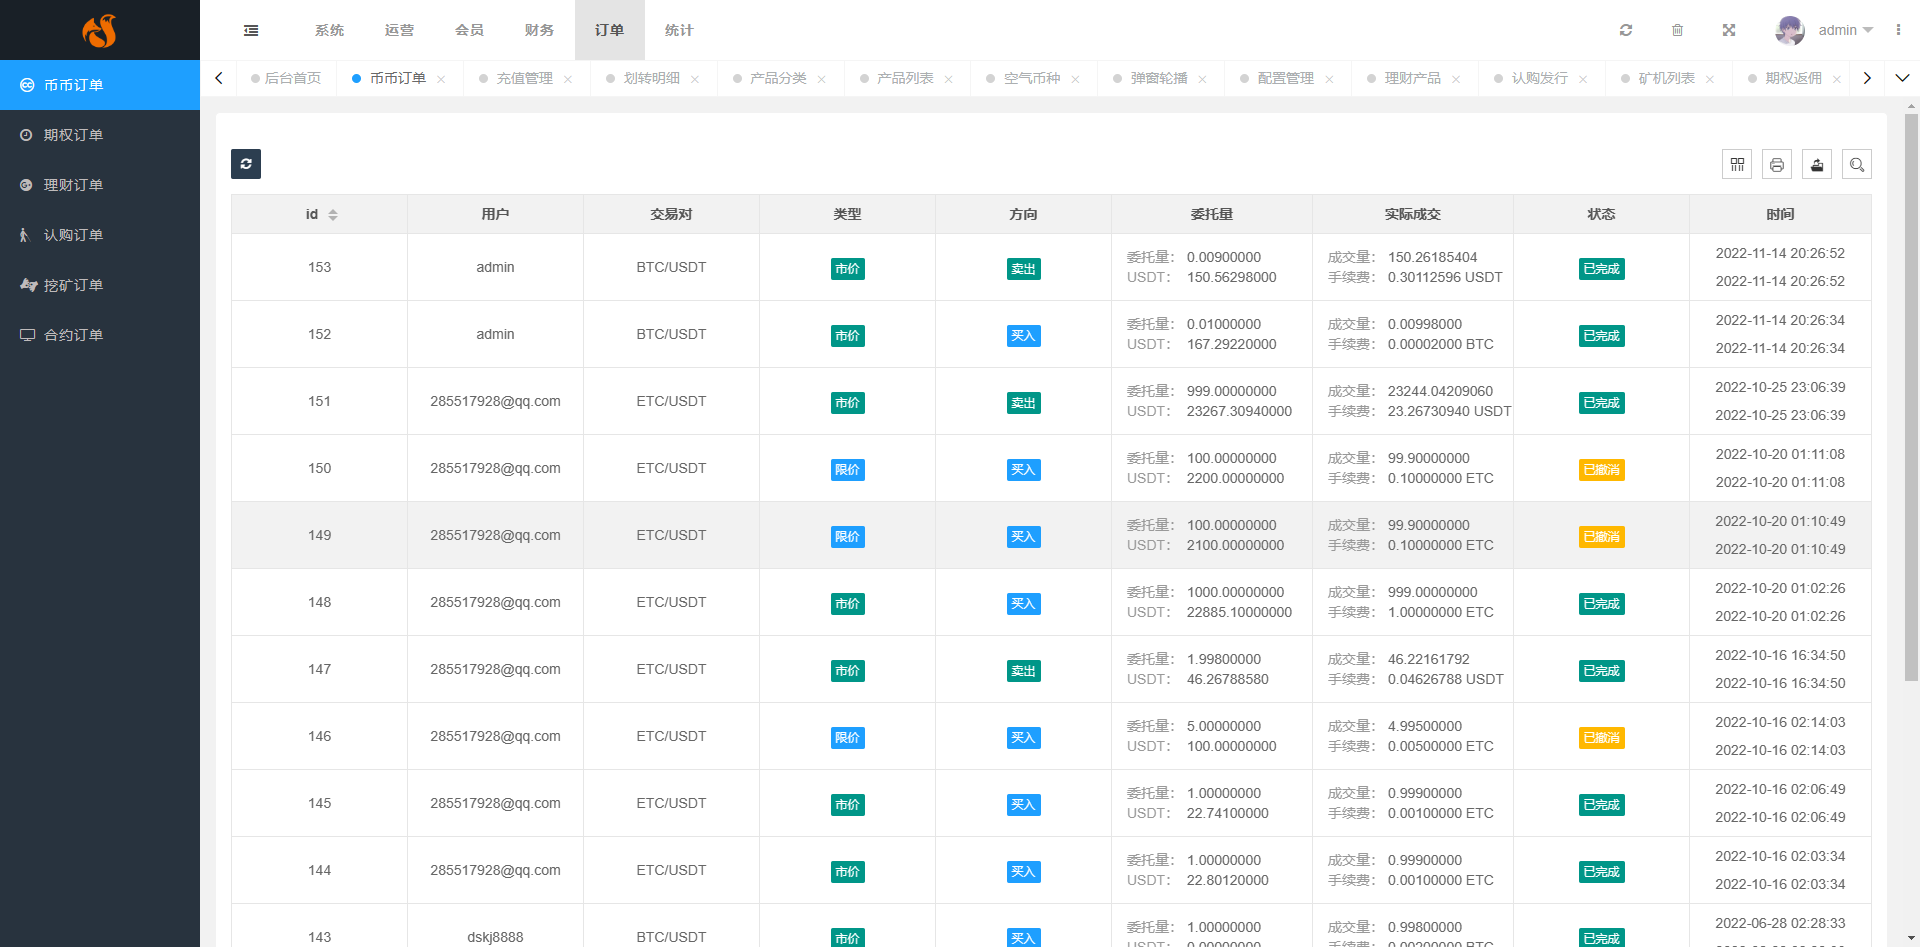The width and height of the screenshot is (1920, 947).
Task: Close the 配置管理 tab
Action: [x=1330, y=79]
